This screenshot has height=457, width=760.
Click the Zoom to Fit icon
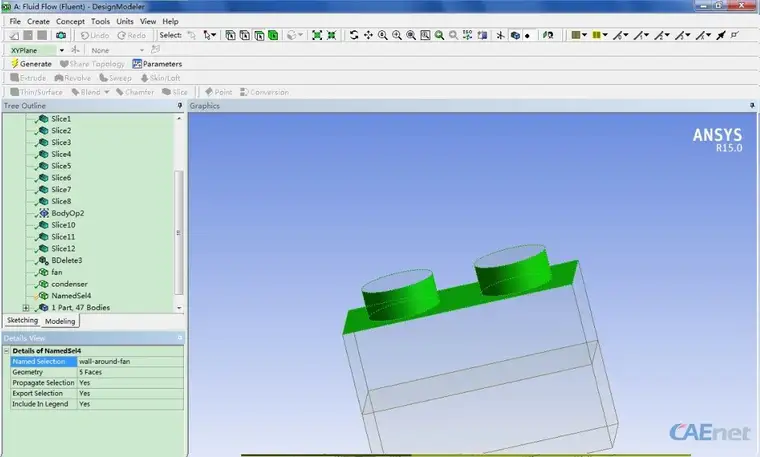(x=411, y=35)
